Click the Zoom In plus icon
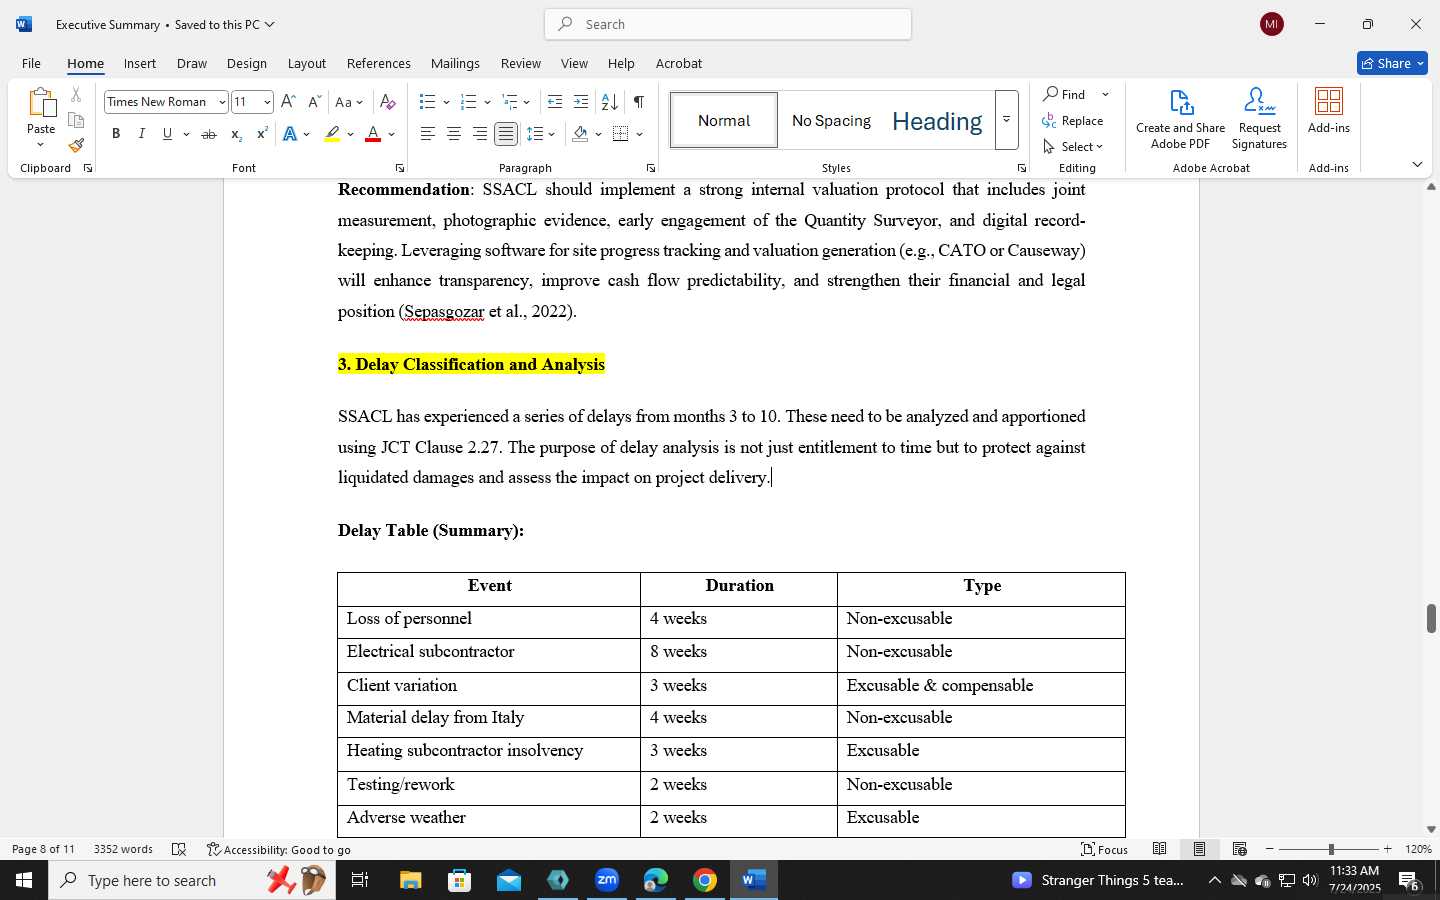Image resolution: width=1440 pixels, height=900 pixels. pos(1387,849)
